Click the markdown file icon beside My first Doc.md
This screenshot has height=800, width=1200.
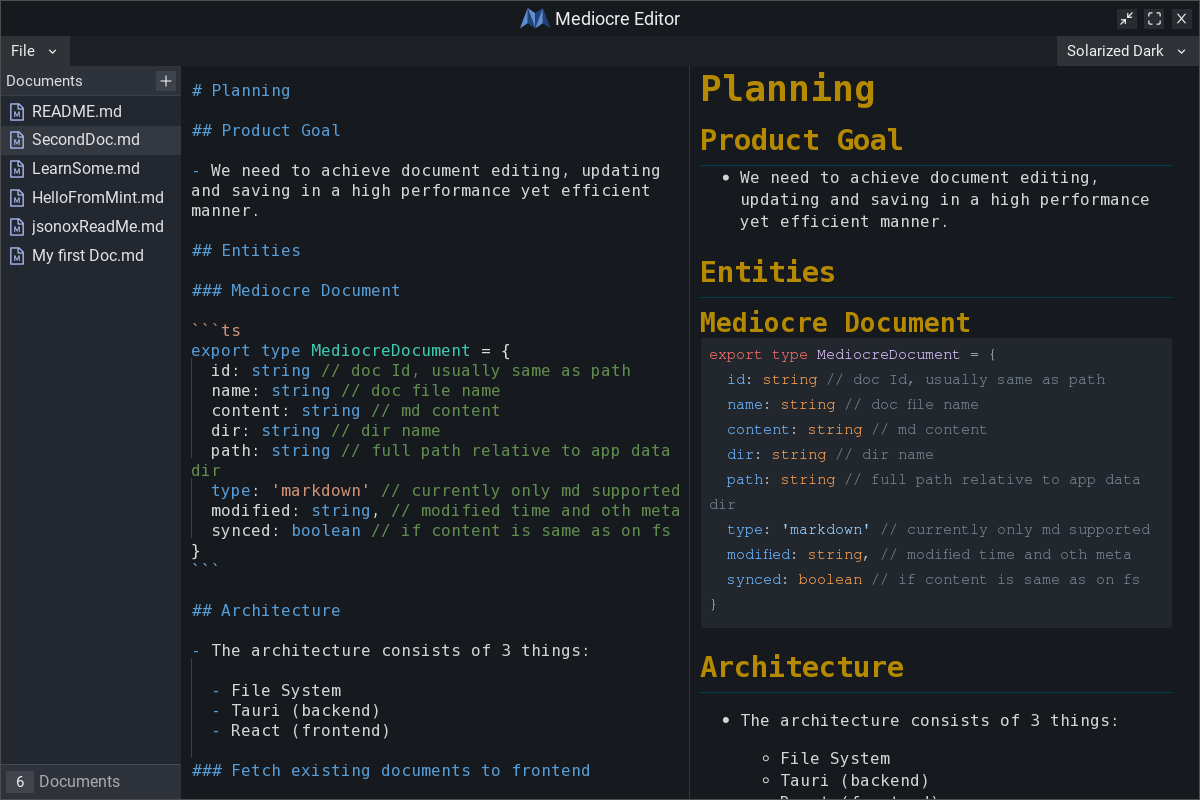(x=17, y=256)
